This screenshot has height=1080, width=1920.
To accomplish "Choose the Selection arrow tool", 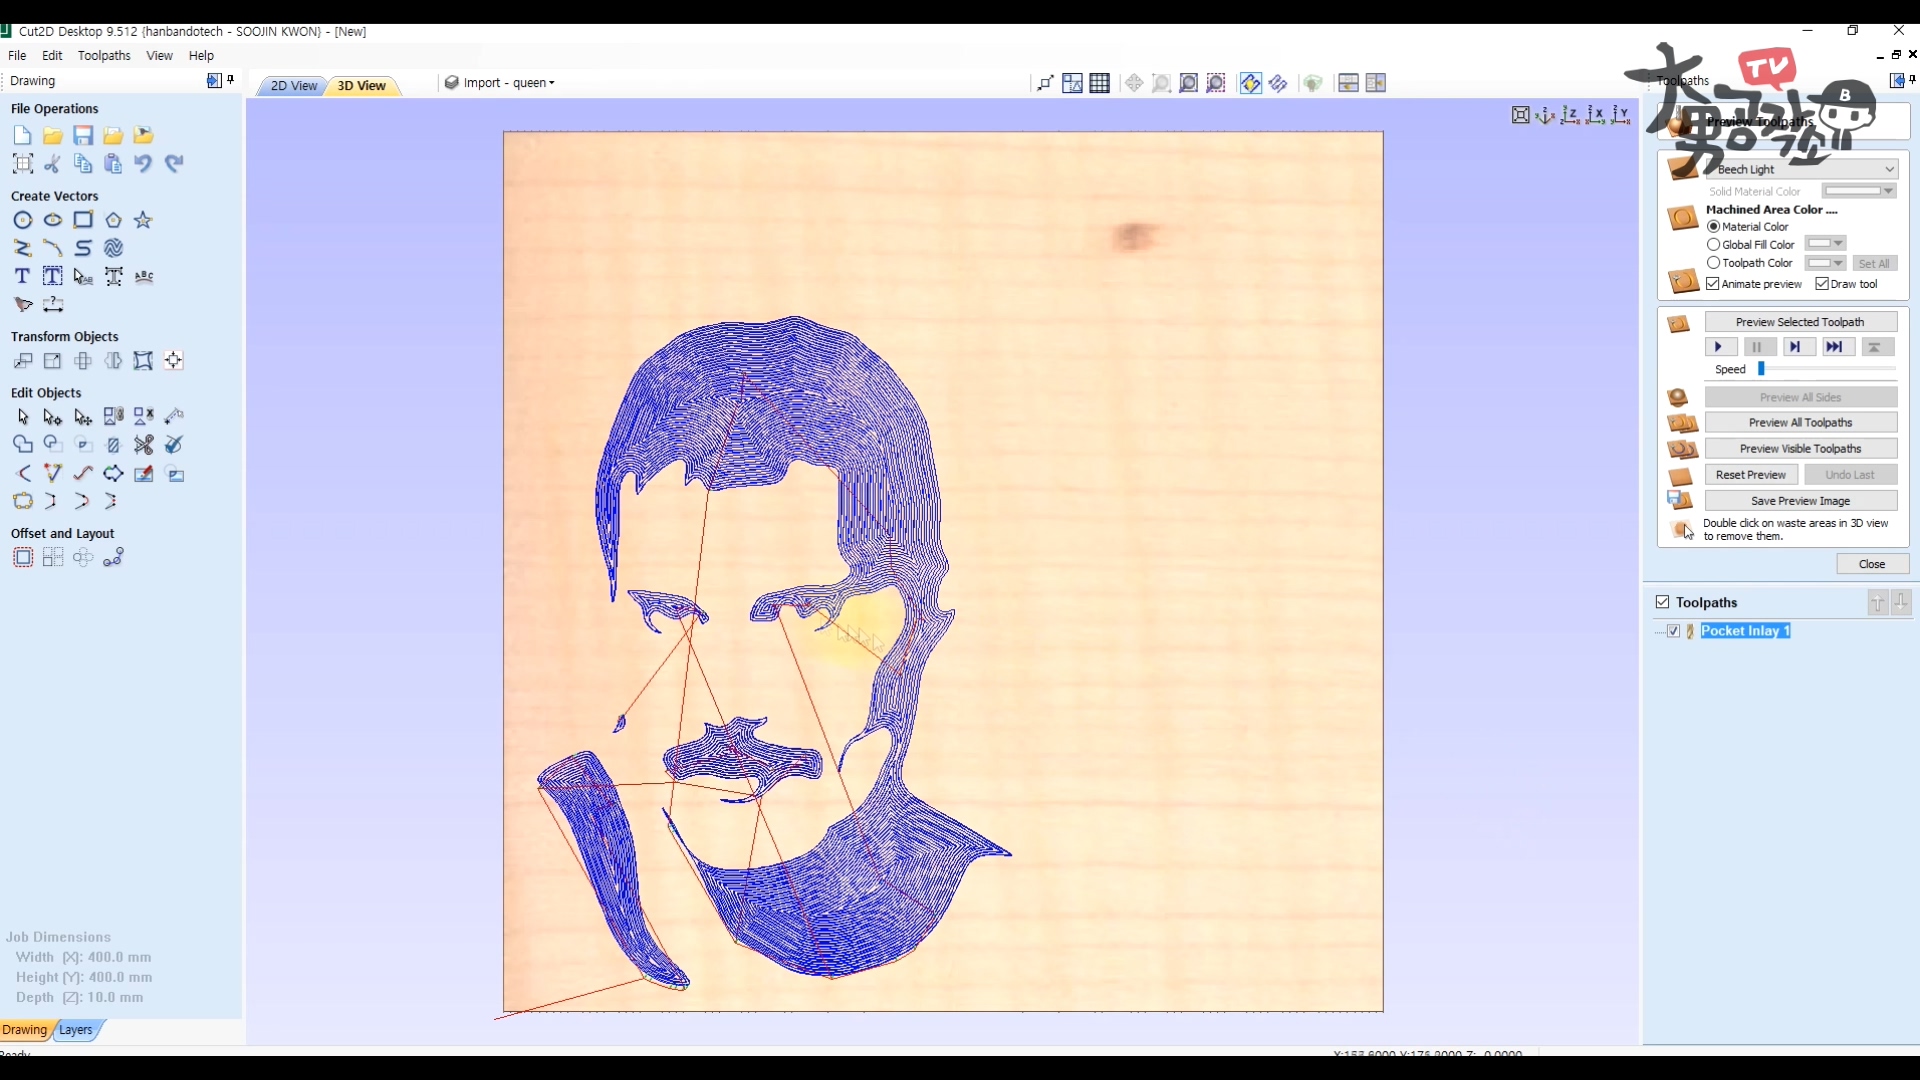I will tap(22, 417).
